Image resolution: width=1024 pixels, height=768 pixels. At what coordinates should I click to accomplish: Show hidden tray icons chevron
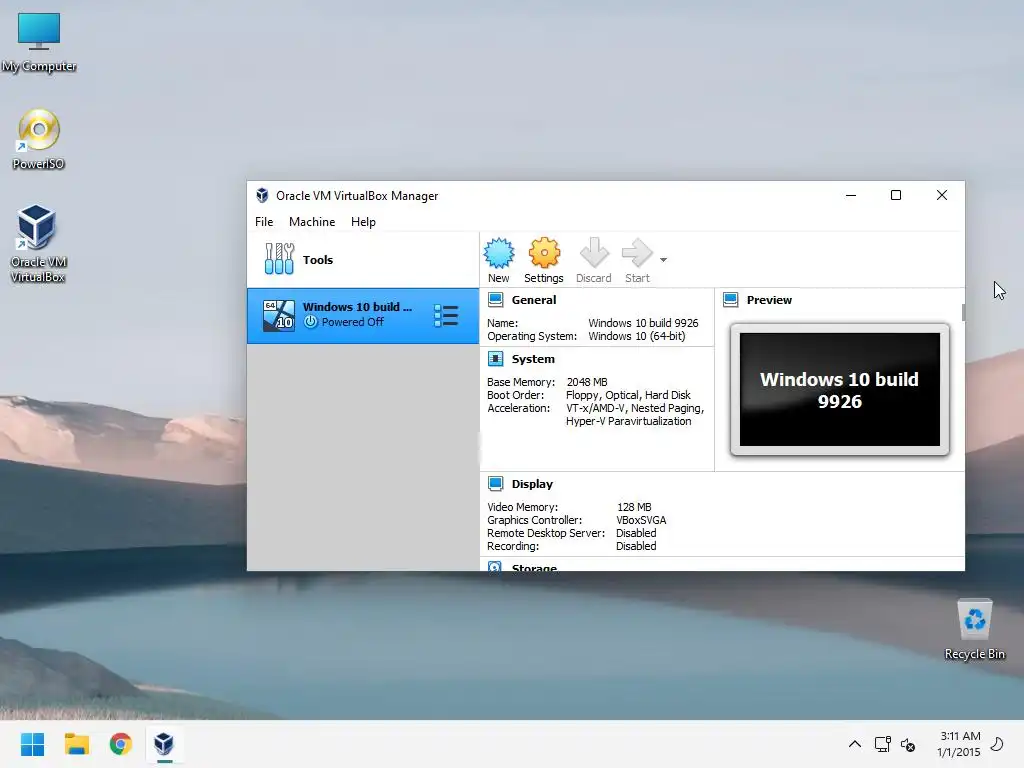point(854,744)
